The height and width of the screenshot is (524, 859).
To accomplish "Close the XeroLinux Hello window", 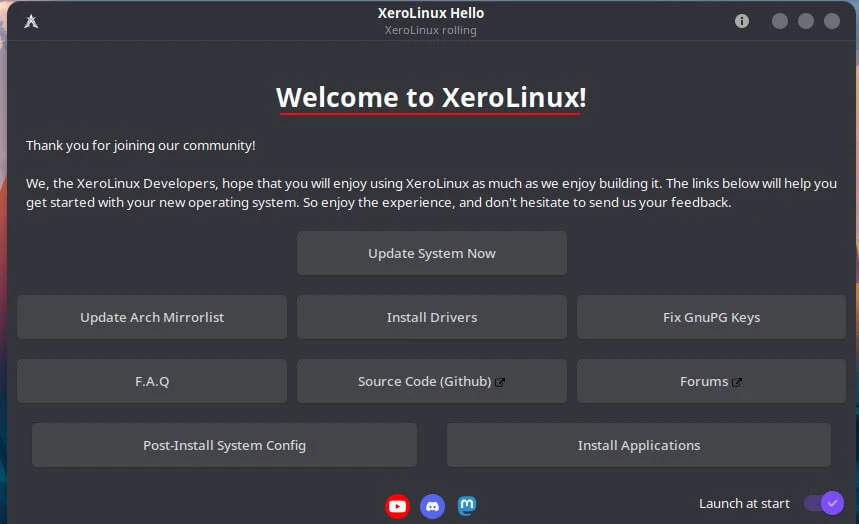I will [x=832, y=21].
